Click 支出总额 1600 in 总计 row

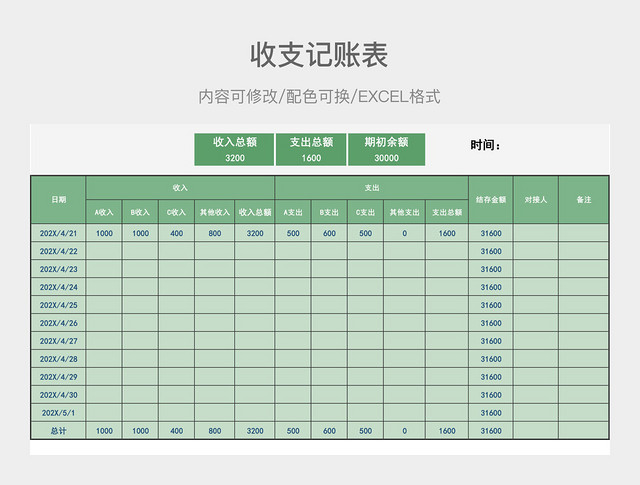tap(447, 431)
